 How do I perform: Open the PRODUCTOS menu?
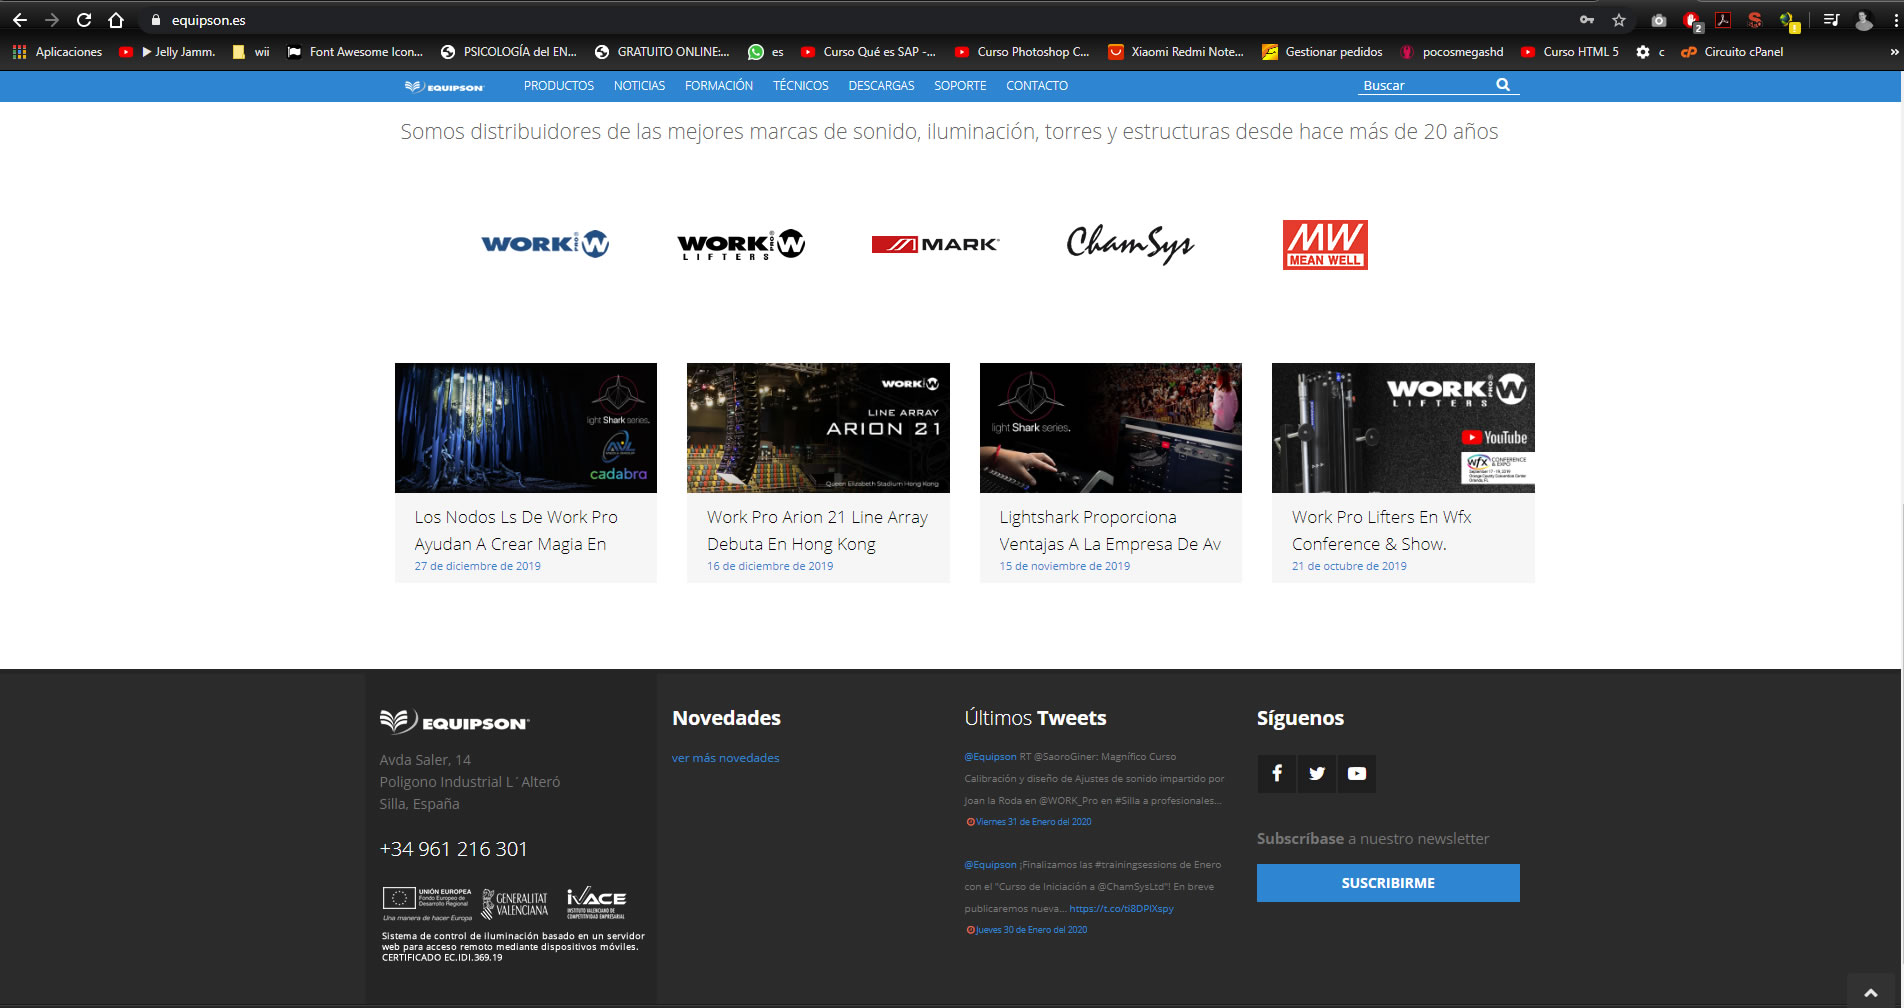click(558, 86)
